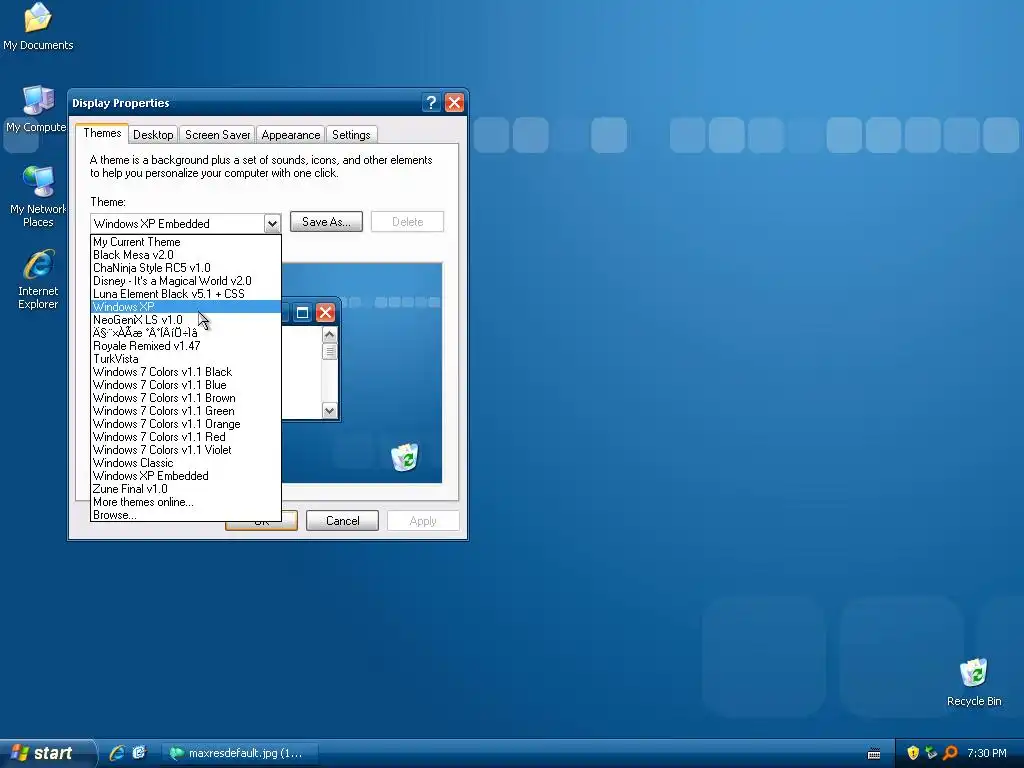The width and height of the screenshot is (1024, 768).
Task: Click the Apply button
Action: pyautogui.click(x=423, y=520)
